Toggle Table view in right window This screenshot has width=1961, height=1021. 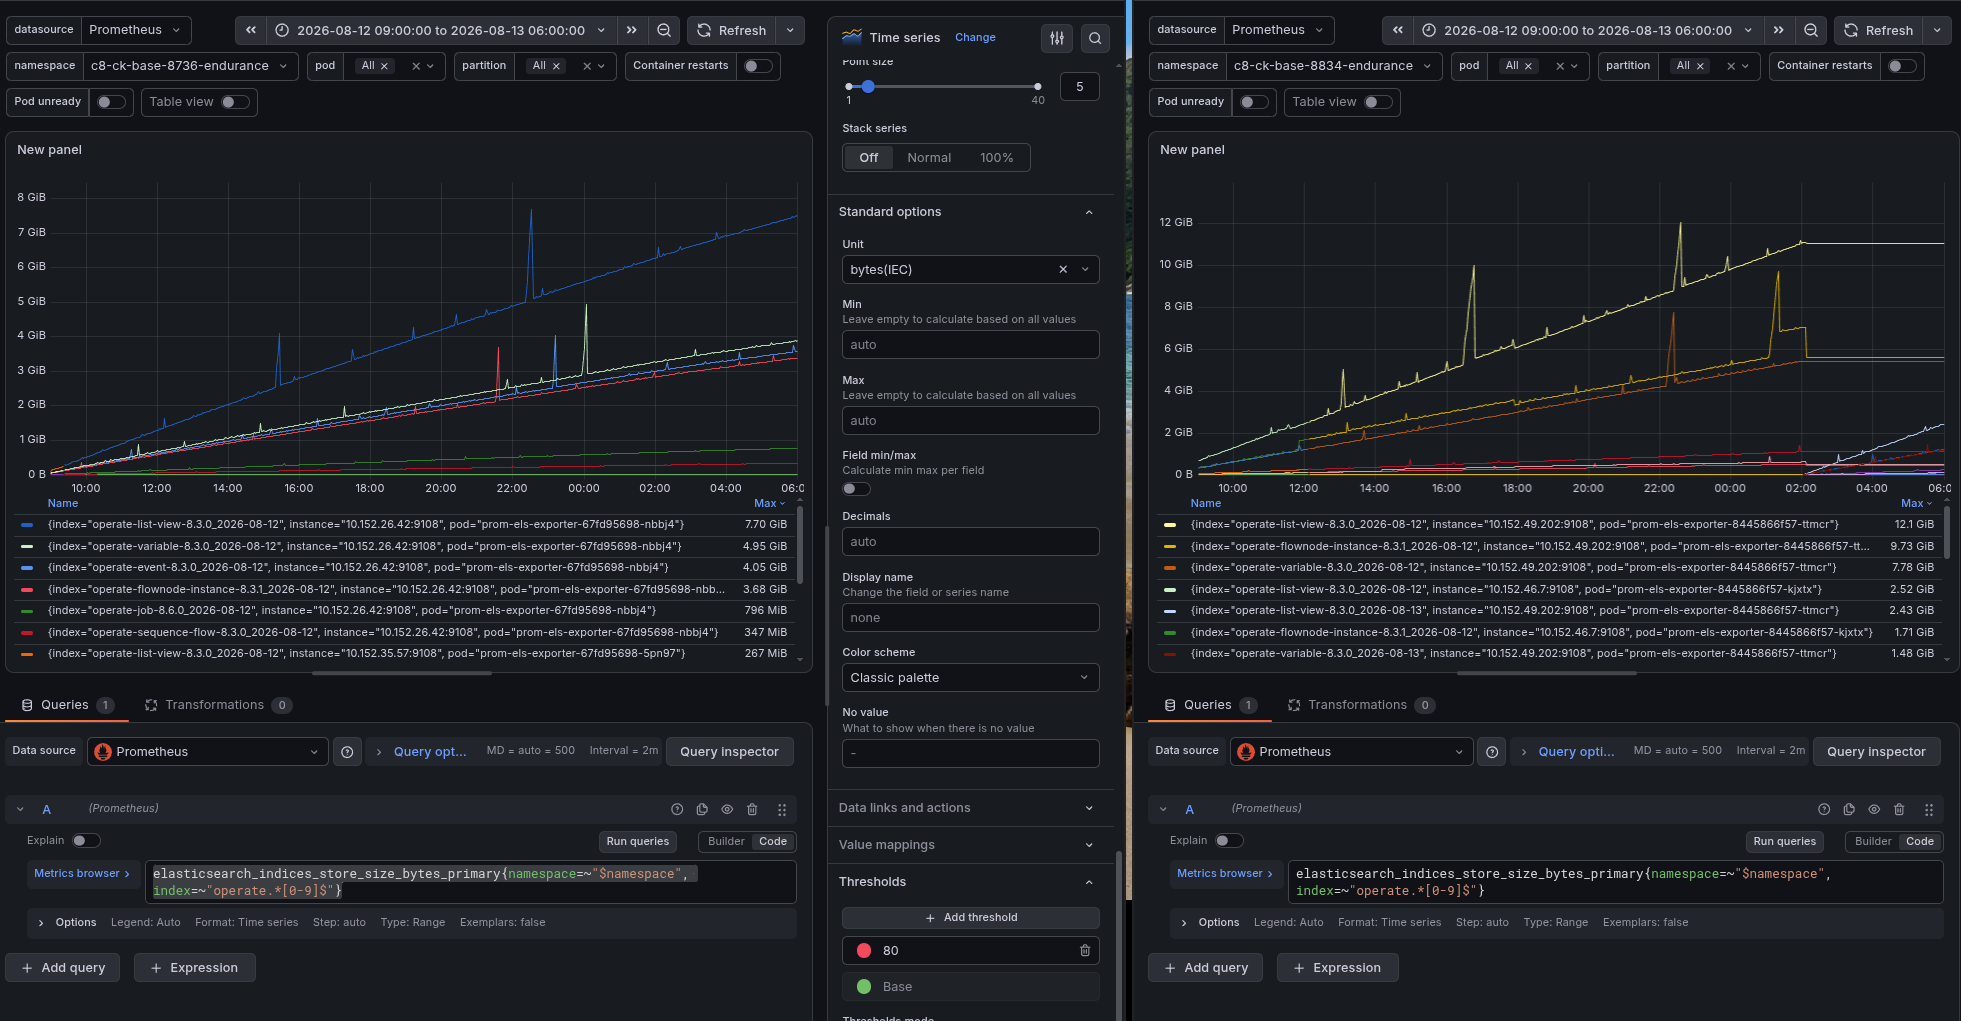click(1378, 102)
